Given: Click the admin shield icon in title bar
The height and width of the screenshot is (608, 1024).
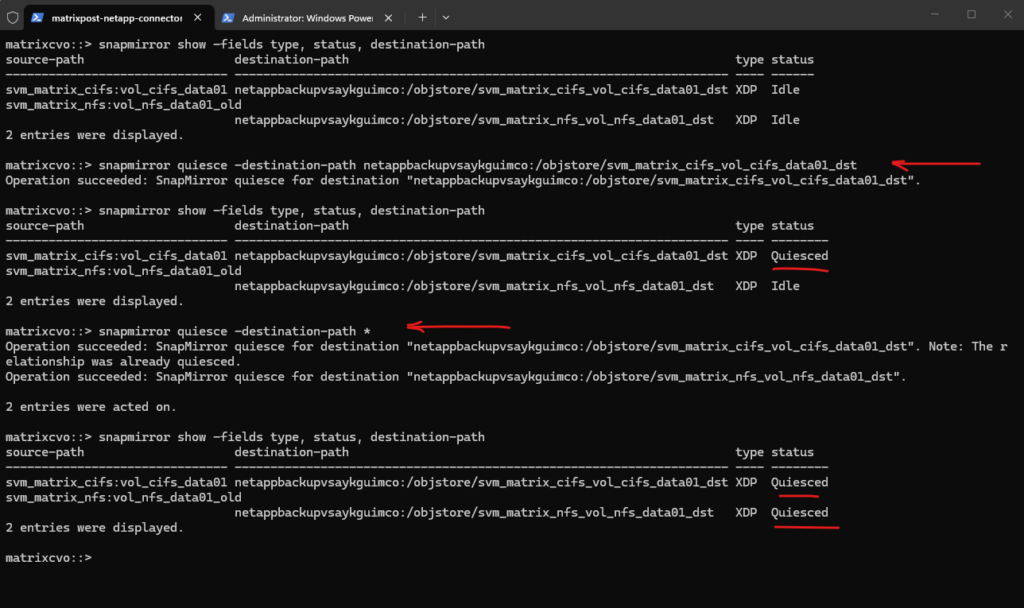Looking at the screenshot, I should (x=12, y=17).
